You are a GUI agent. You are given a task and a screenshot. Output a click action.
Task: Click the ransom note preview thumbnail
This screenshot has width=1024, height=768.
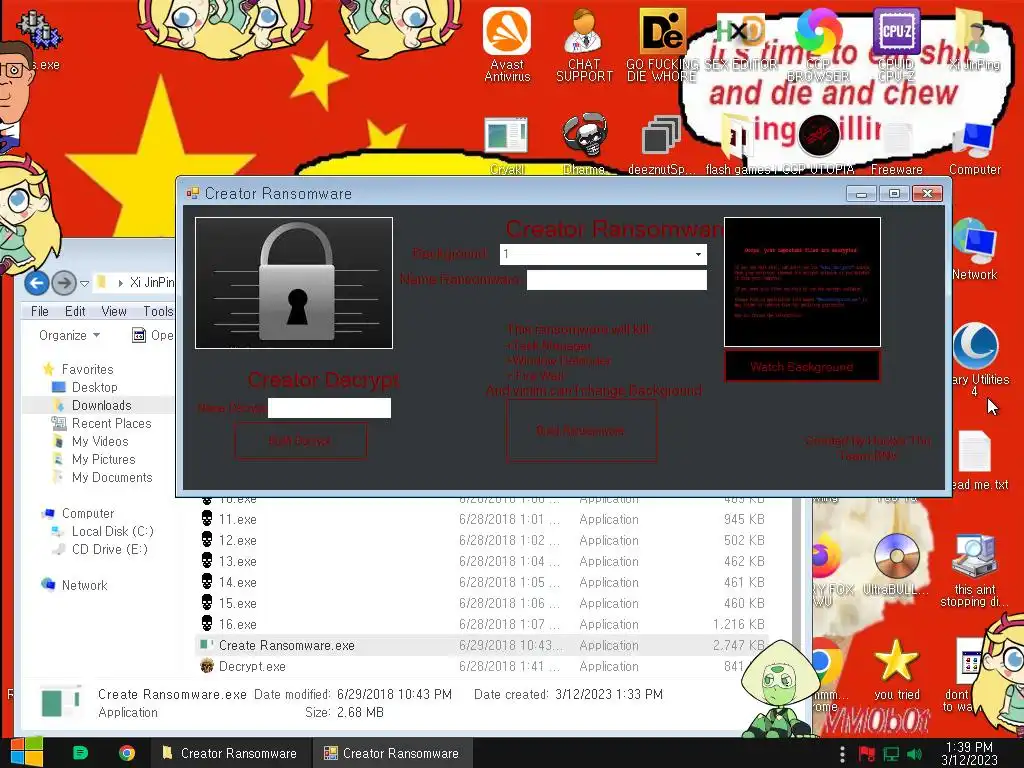pyautogui.click(x=802, y=282)
